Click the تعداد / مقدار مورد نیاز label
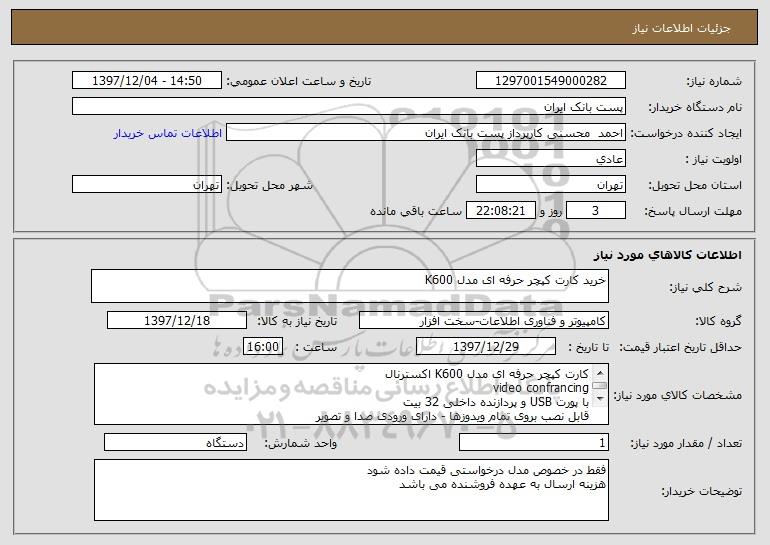Screen dimensions: 770x545 tap(686, 443)
